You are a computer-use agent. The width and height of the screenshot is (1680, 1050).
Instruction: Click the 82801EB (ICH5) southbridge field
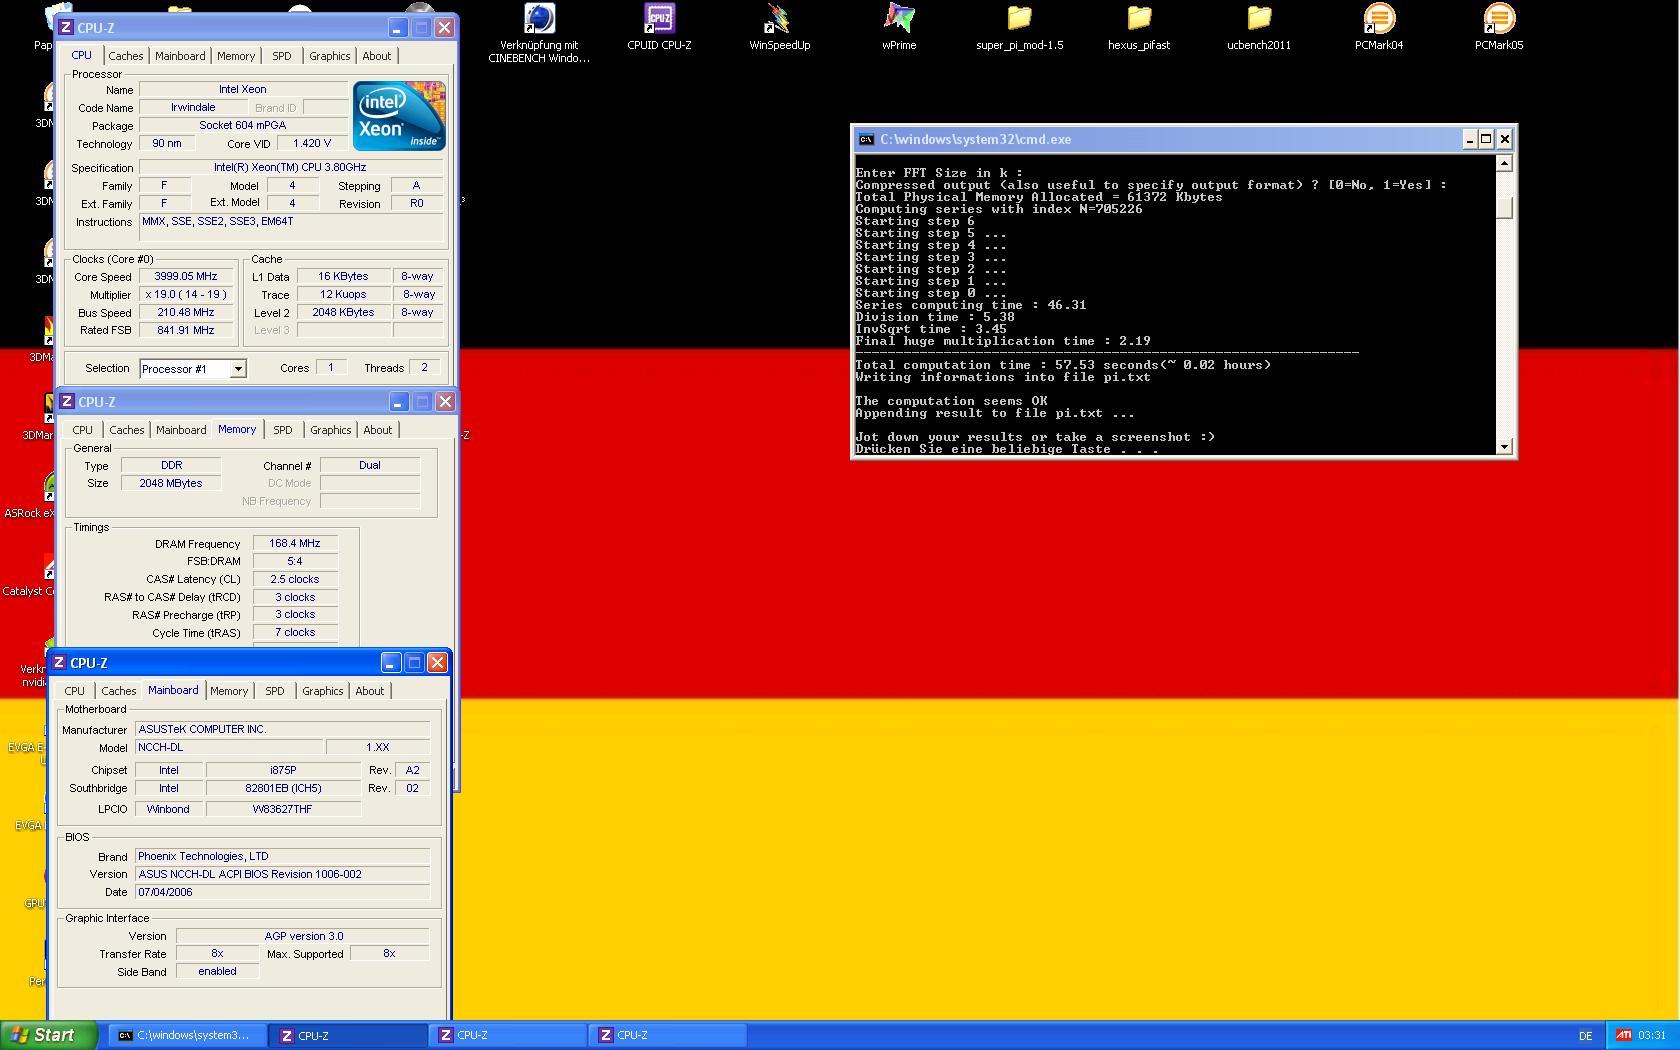pos(283,789)
